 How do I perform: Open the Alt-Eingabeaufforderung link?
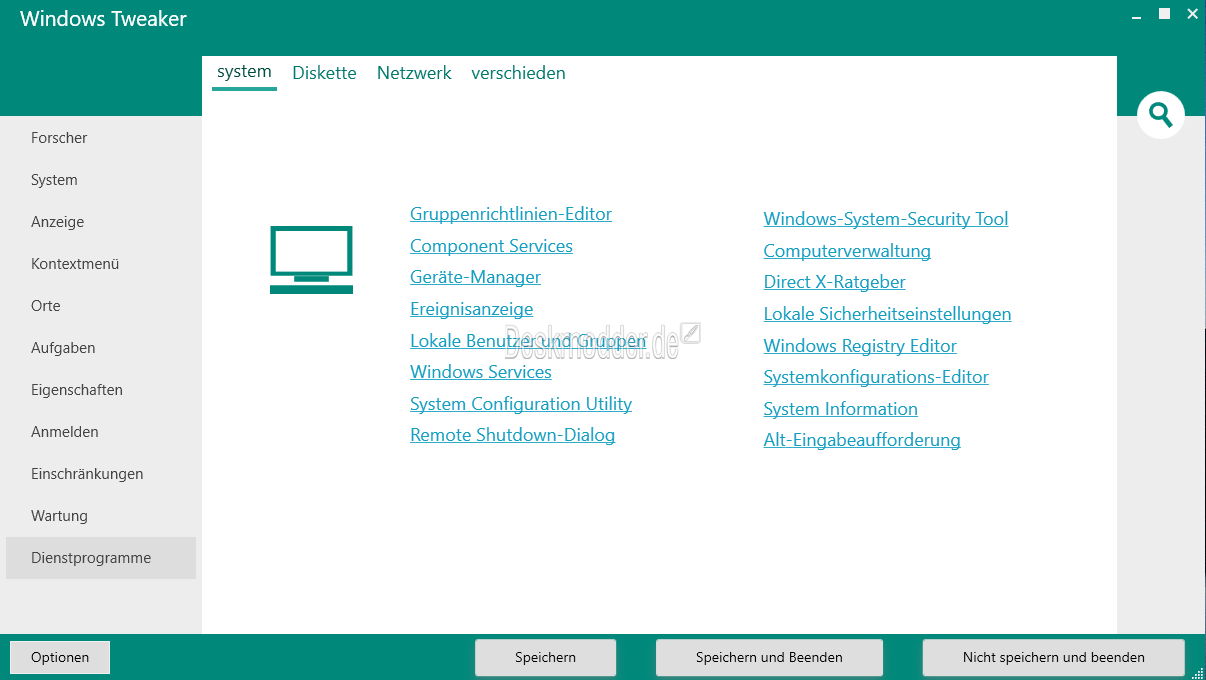(x=862, y=440)
